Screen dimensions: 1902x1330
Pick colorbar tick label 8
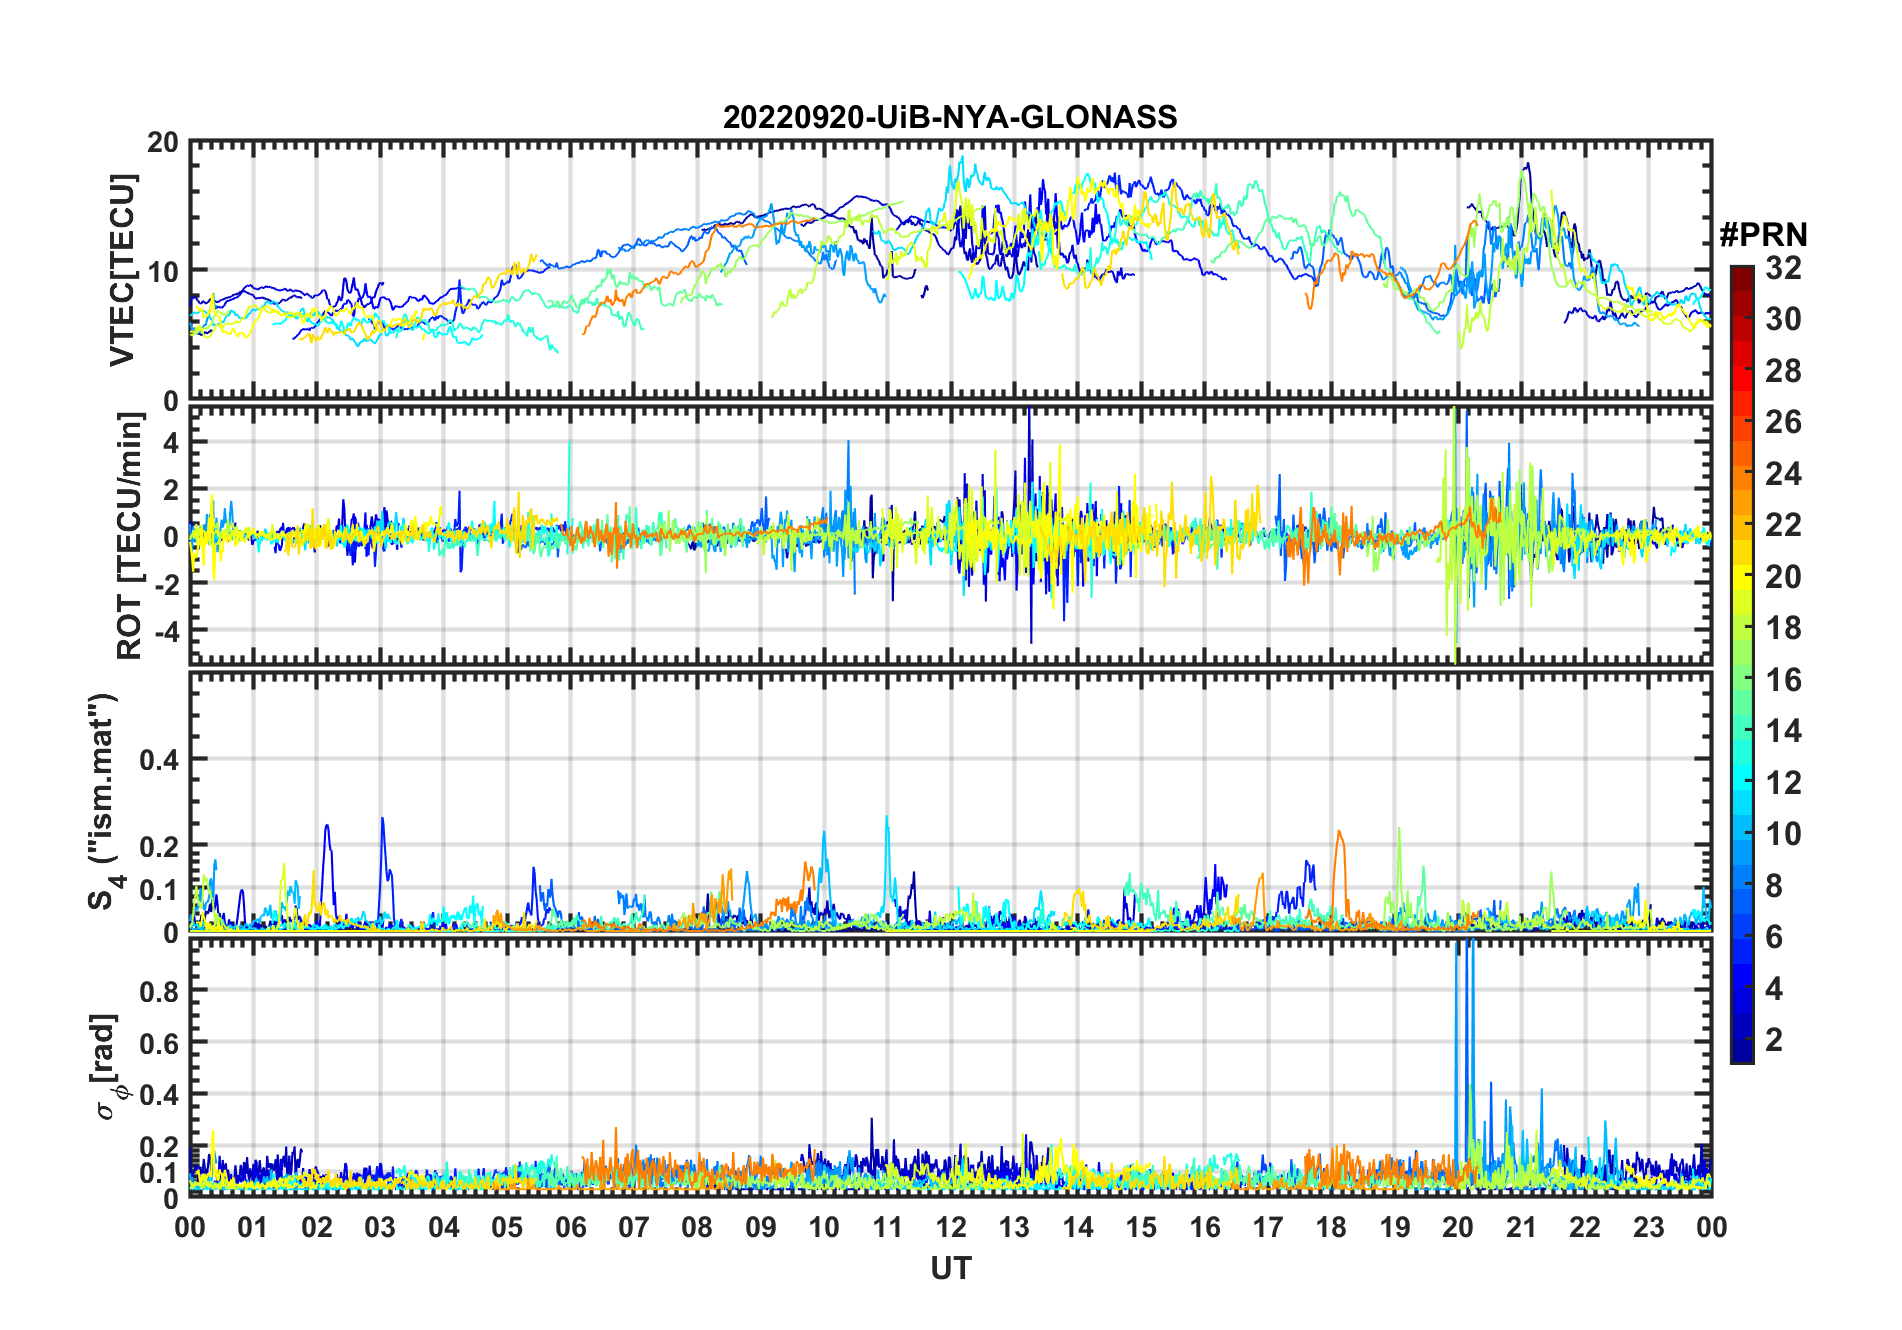[x=1774, y=886]
